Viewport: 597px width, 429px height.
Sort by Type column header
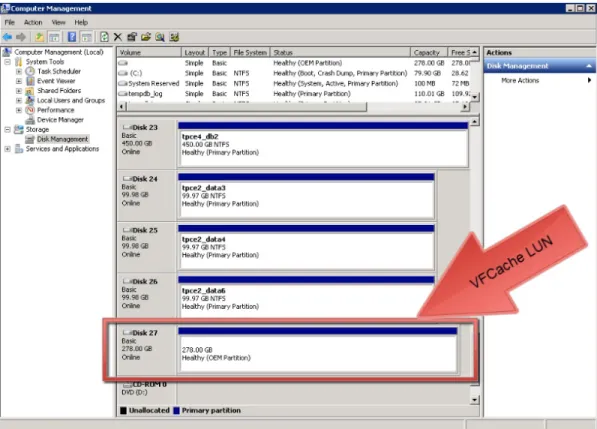(220, 52)
